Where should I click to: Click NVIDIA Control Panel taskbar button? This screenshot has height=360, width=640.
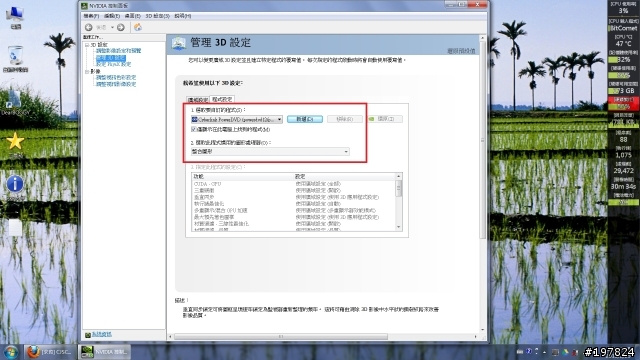pos(104,352)
